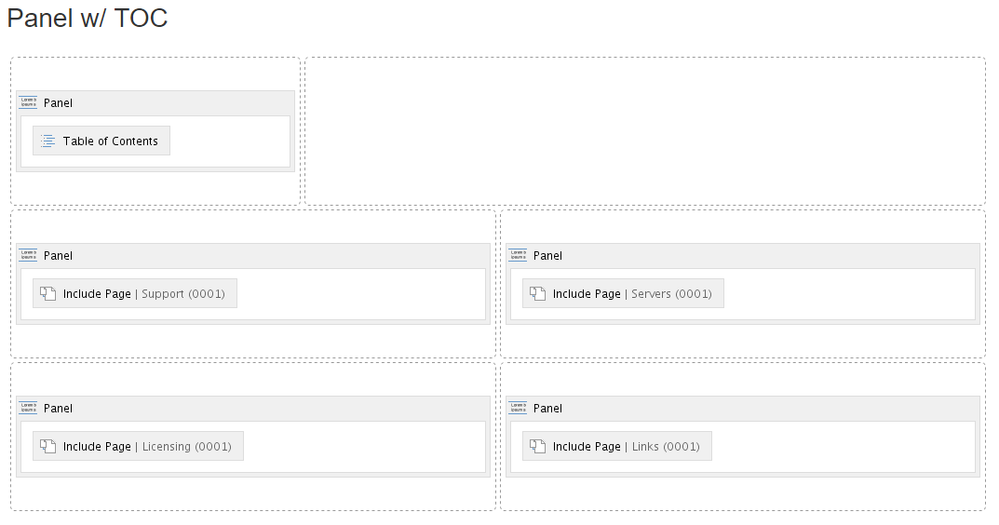Click the Include Page Links icon

point(538,447)
